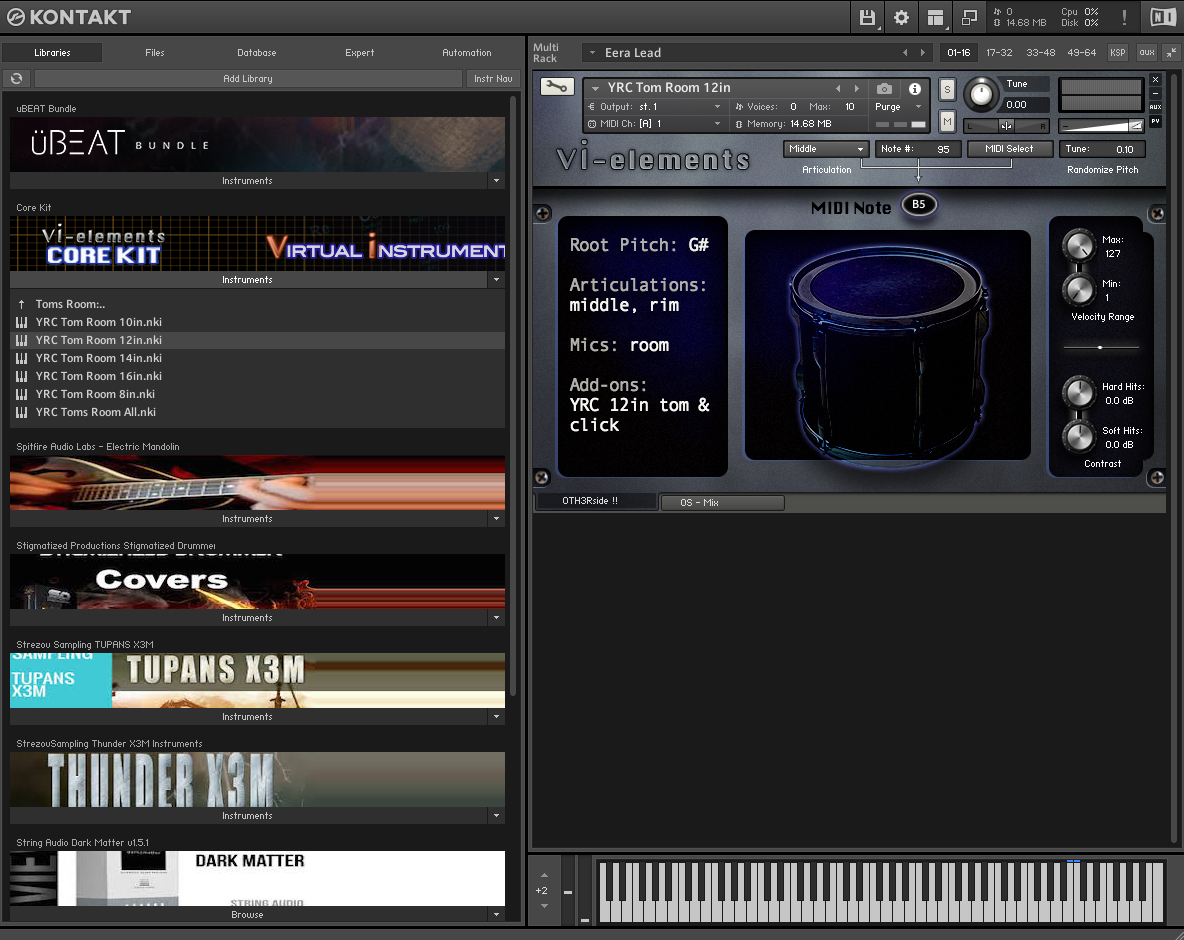1184x940 pixels.
Task: Select the 33-48 rack page button
Action: click(1041, 53)
